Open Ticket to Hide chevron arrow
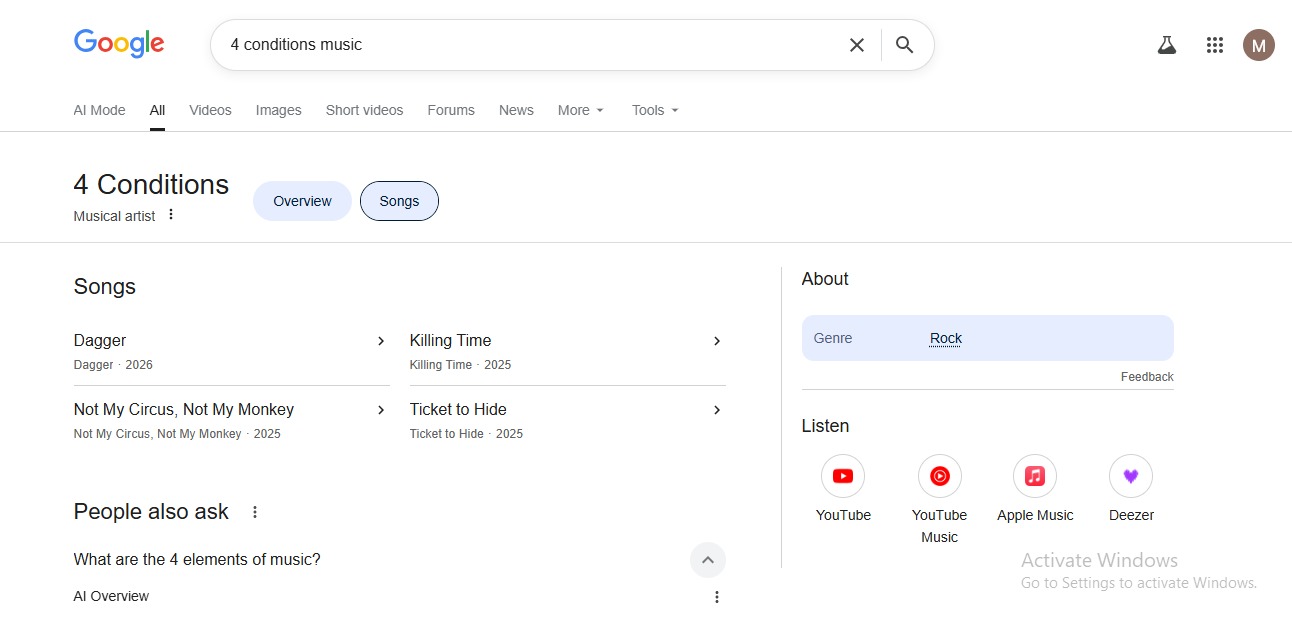 coord(717,410)
